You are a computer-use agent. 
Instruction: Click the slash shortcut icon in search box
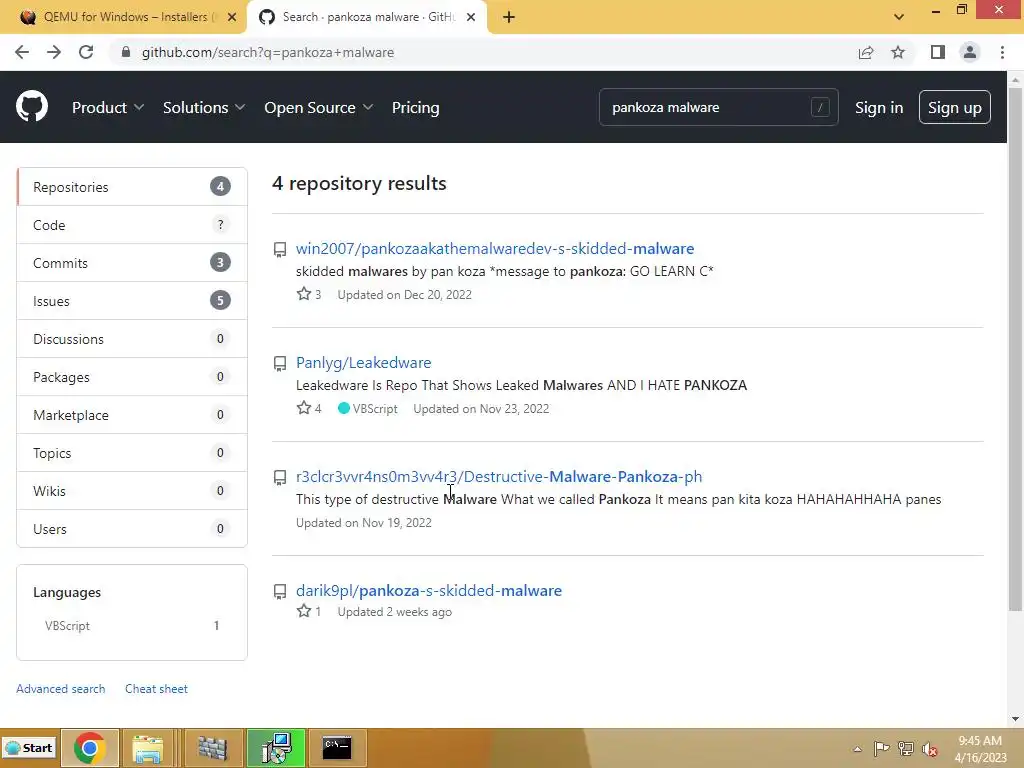tap(820, 107)
